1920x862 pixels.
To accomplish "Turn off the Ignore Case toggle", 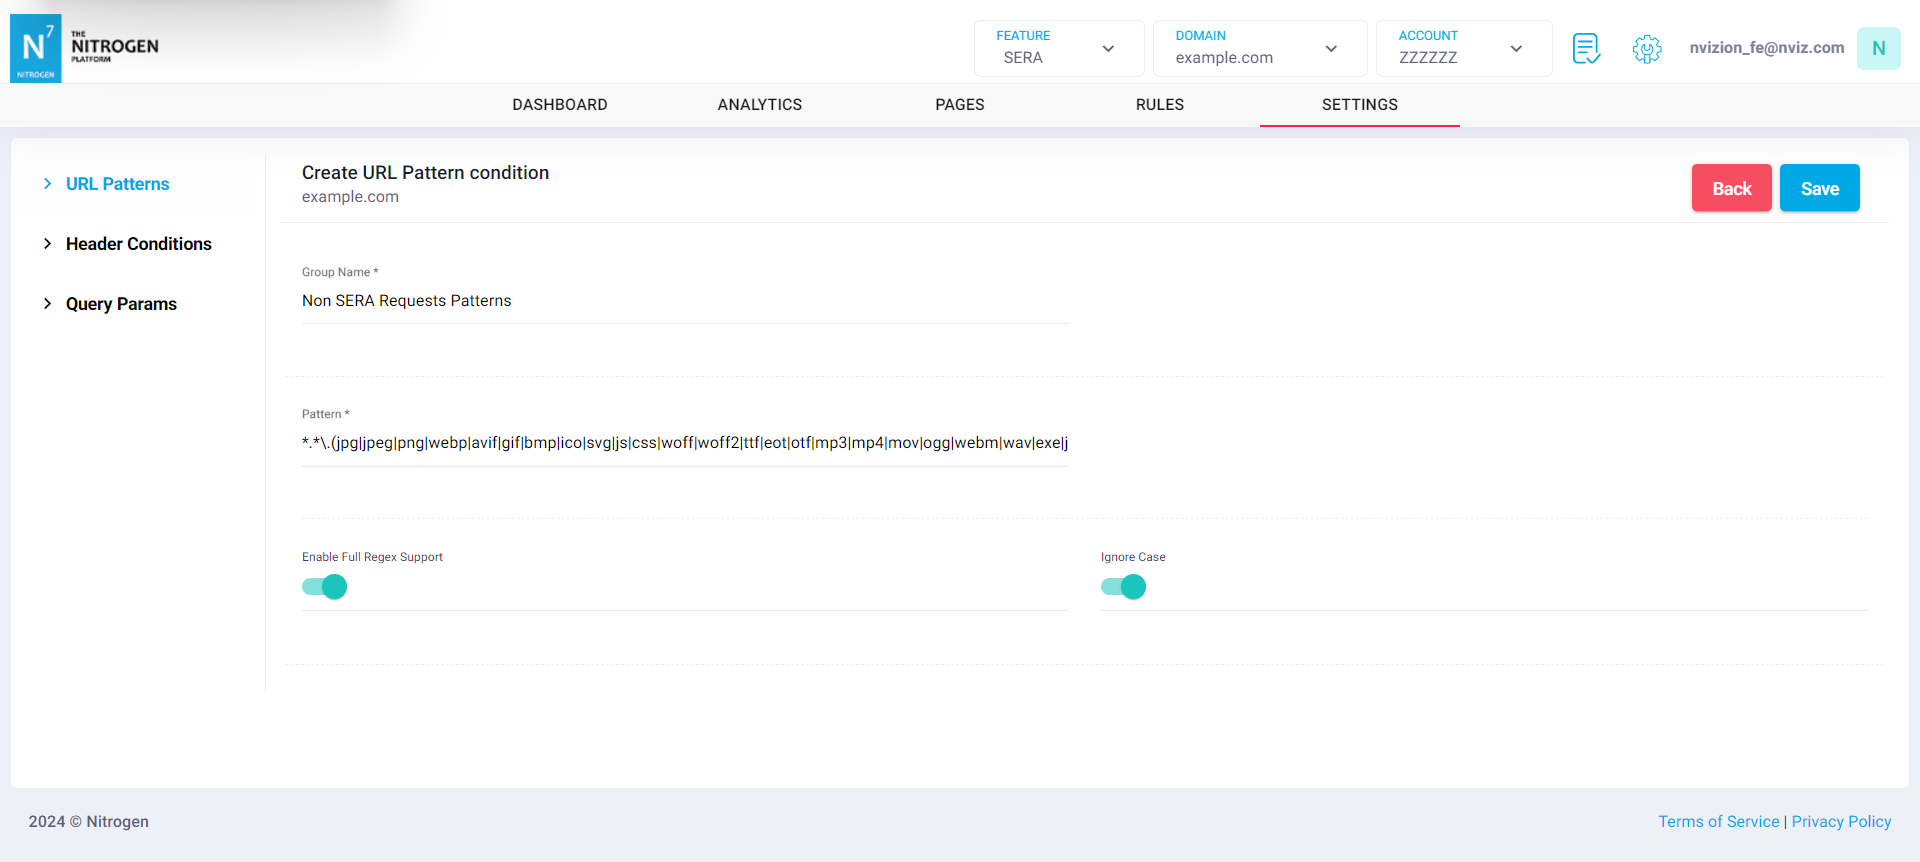I will pos(1124,587).
